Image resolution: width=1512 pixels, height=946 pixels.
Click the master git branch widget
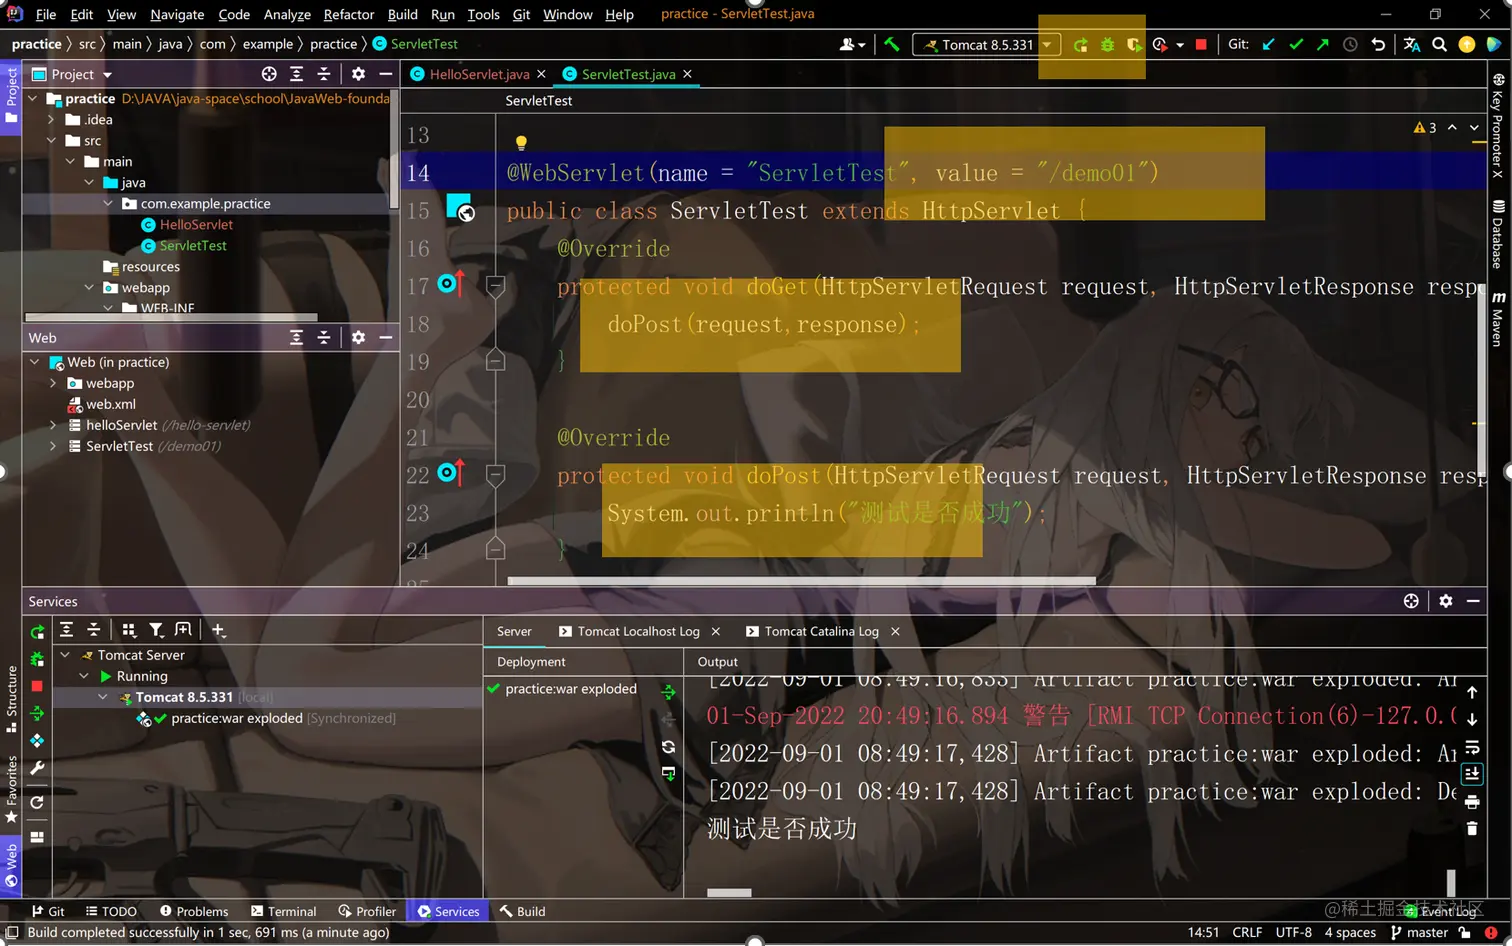1418,932
